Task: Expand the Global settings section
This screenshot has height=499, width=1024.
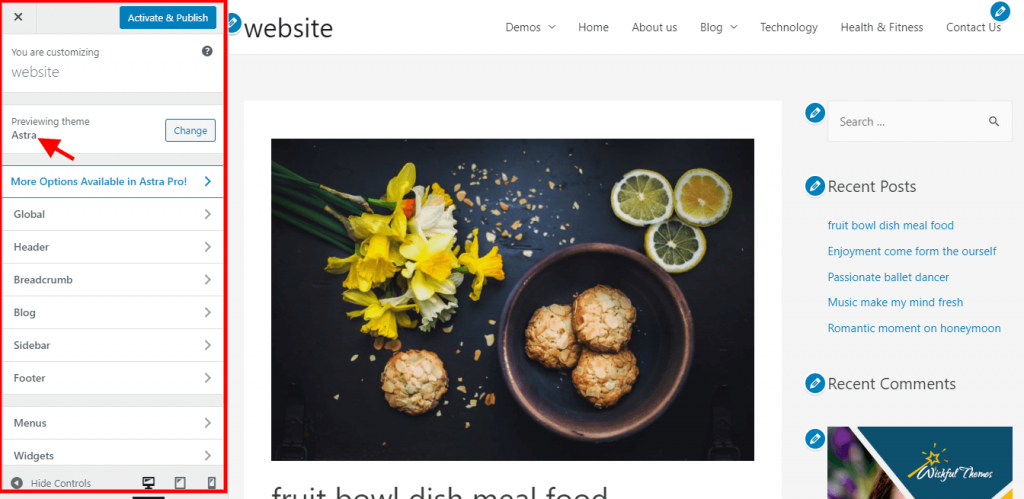Action: click(x=113, y=214)
